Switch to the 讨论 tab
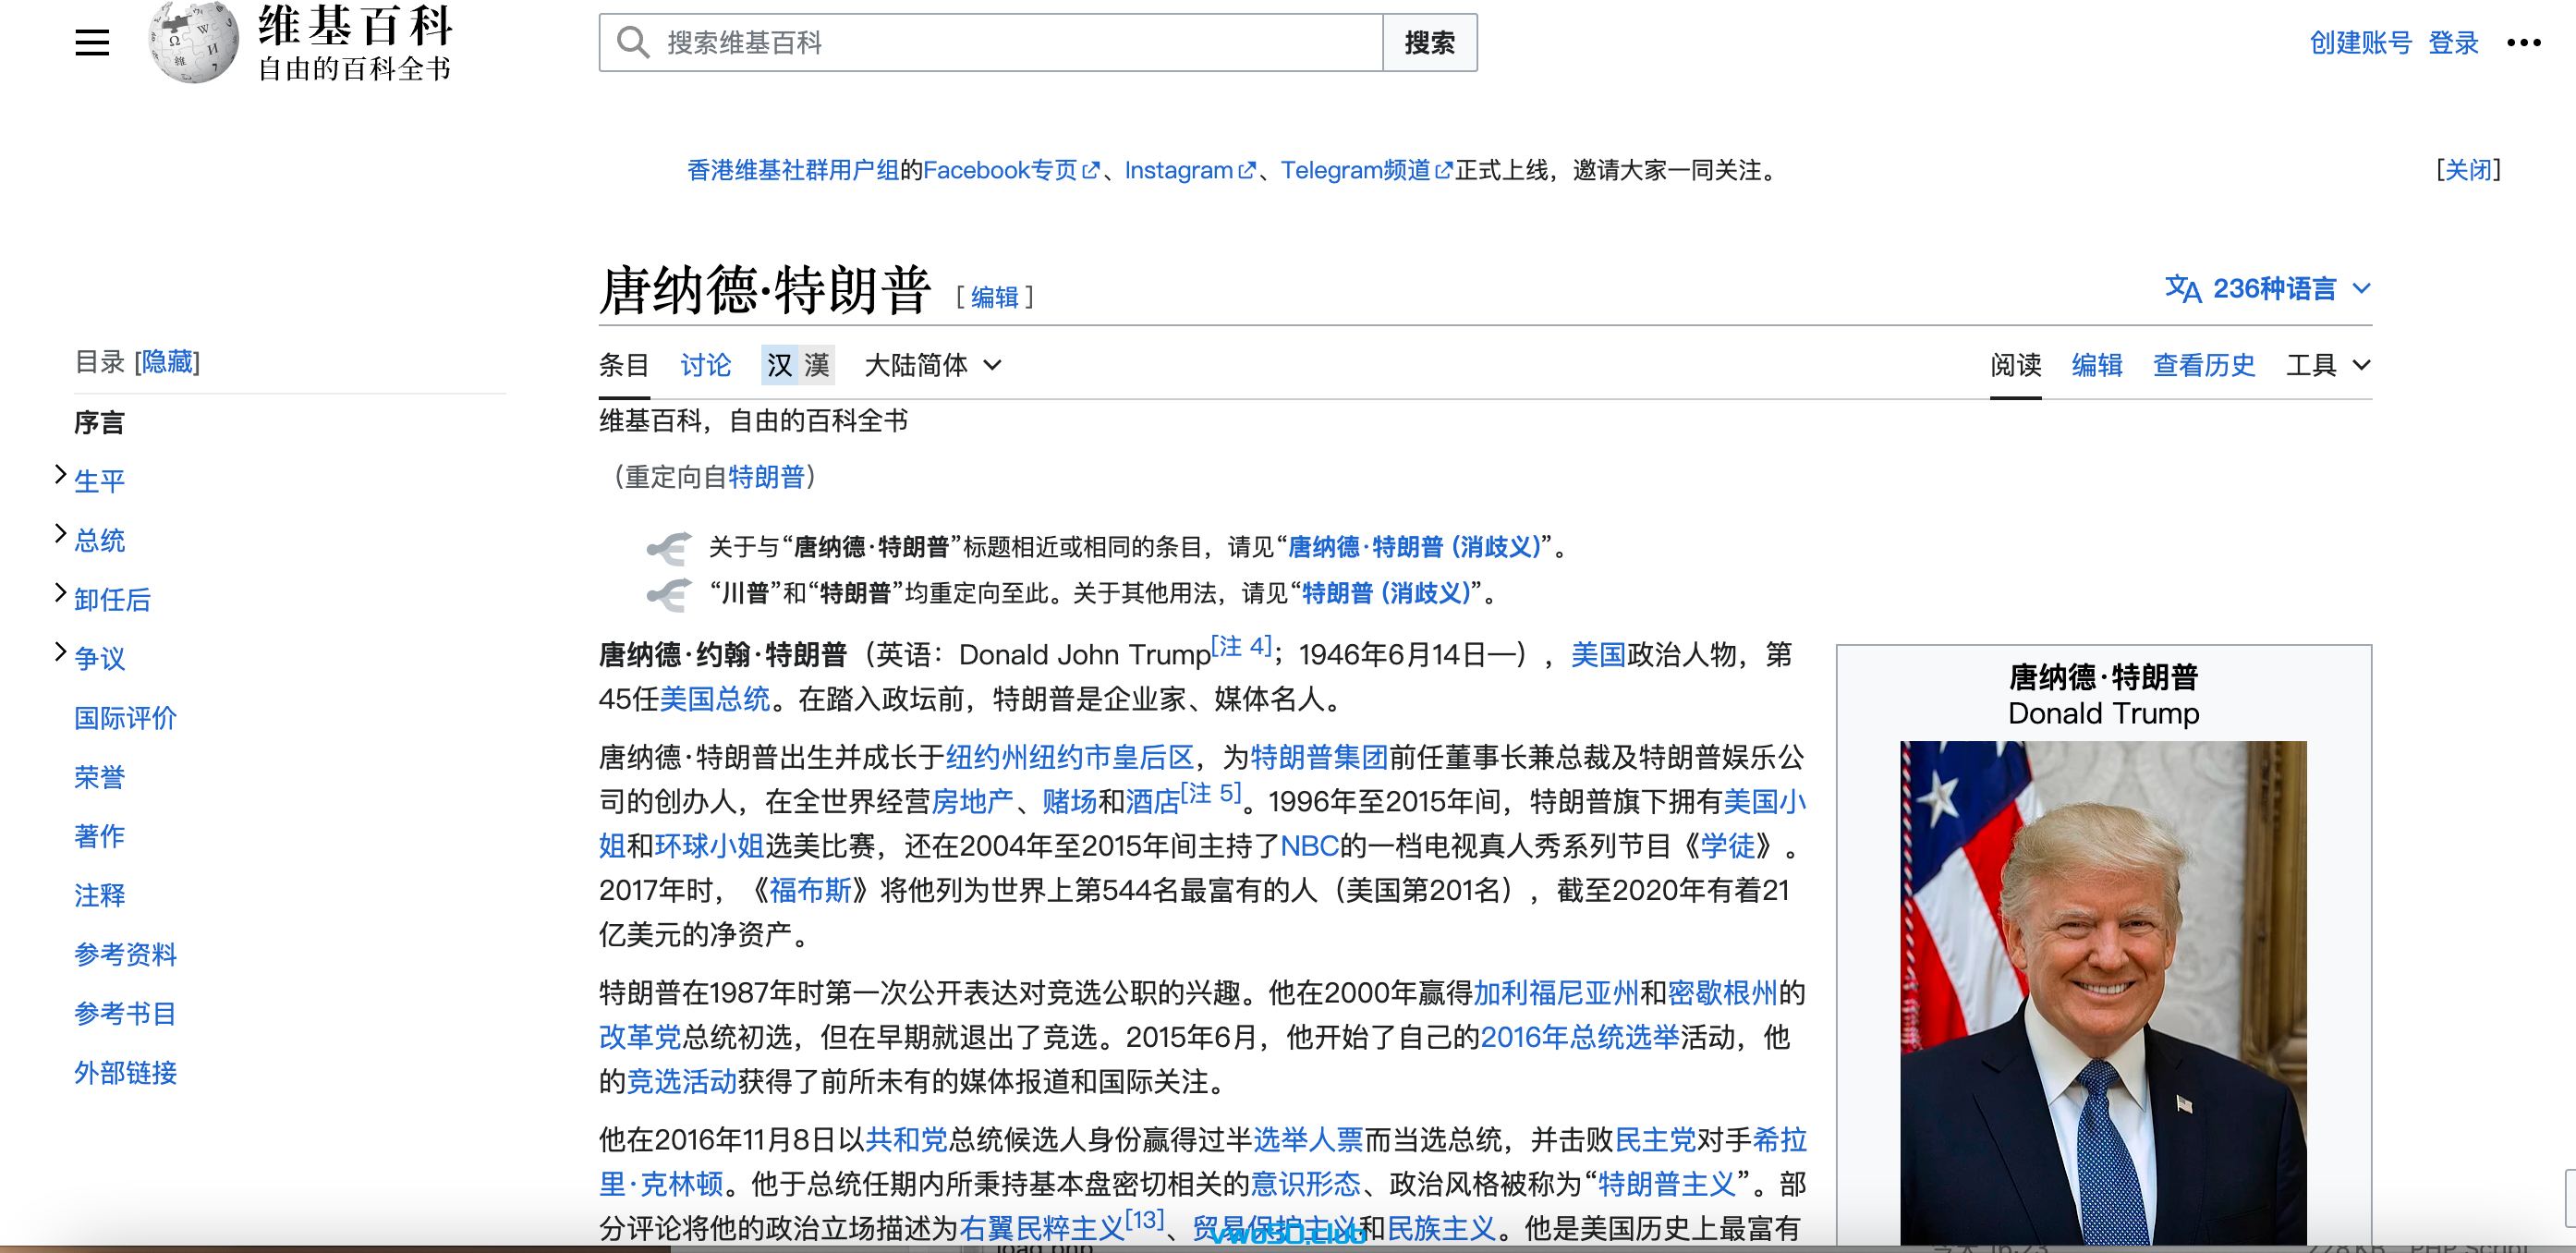 (x=705, y=366)
